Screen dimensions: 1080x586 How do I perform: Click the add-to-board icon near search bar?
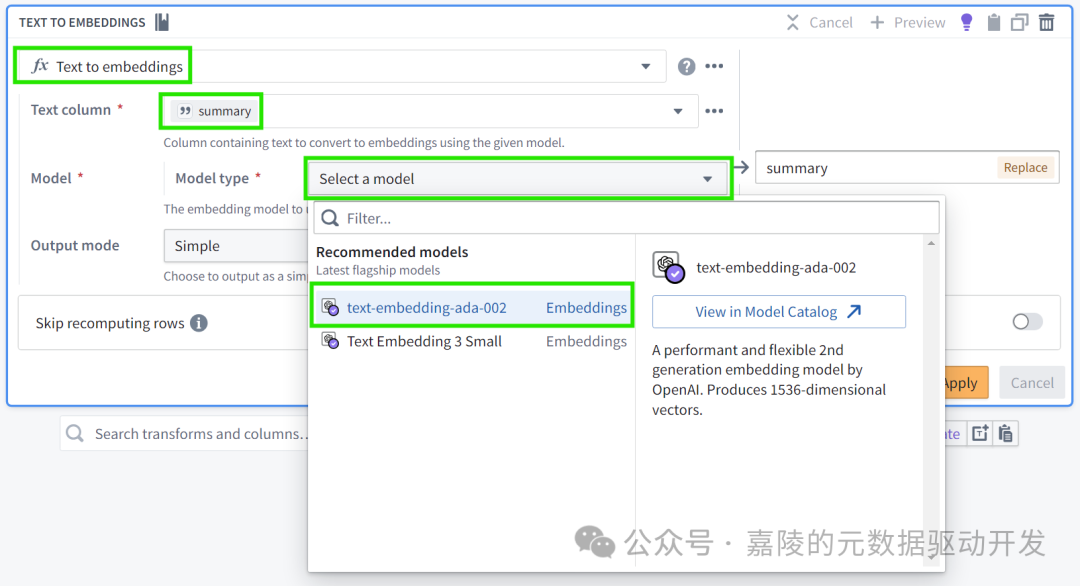point(980,434)
